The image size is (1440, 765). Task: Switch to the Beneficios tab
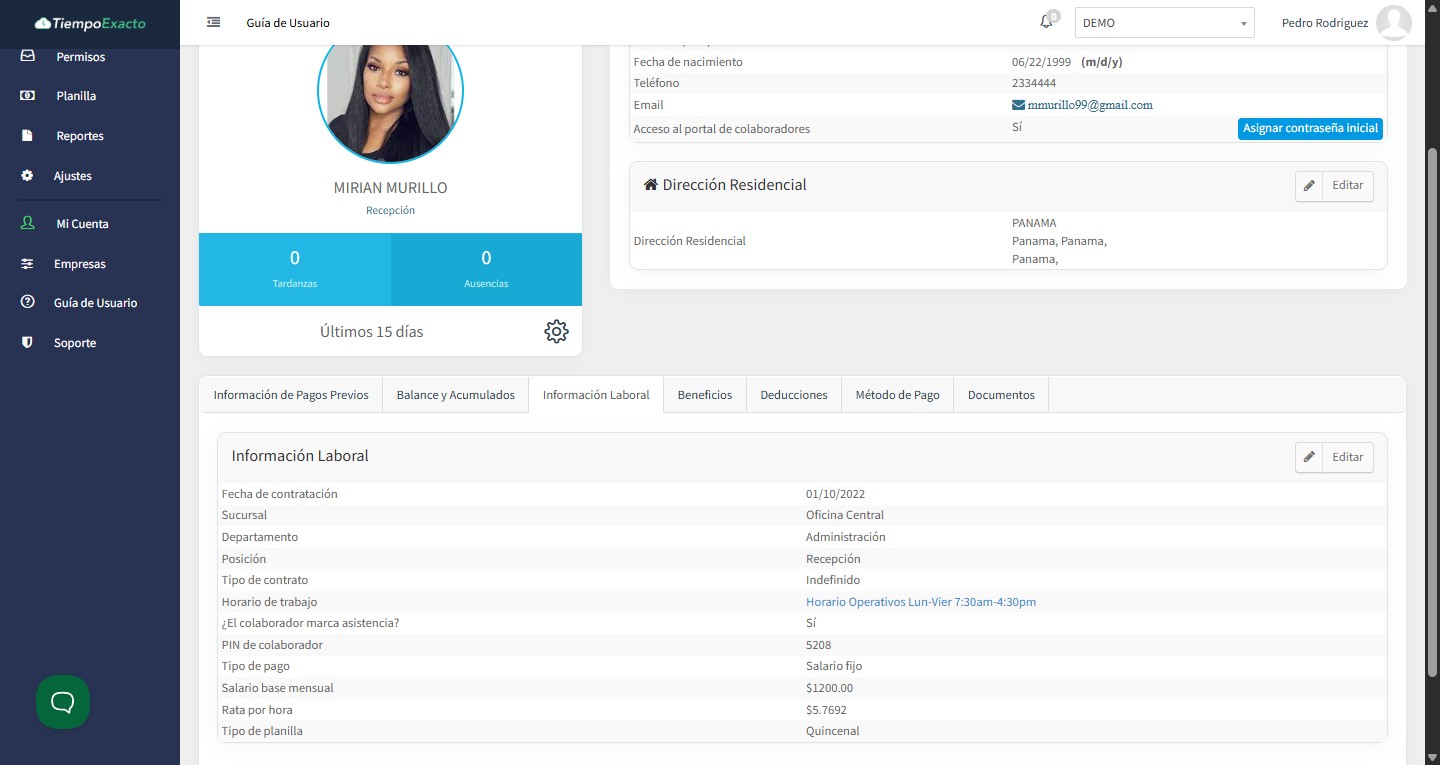tap(704, 395)
